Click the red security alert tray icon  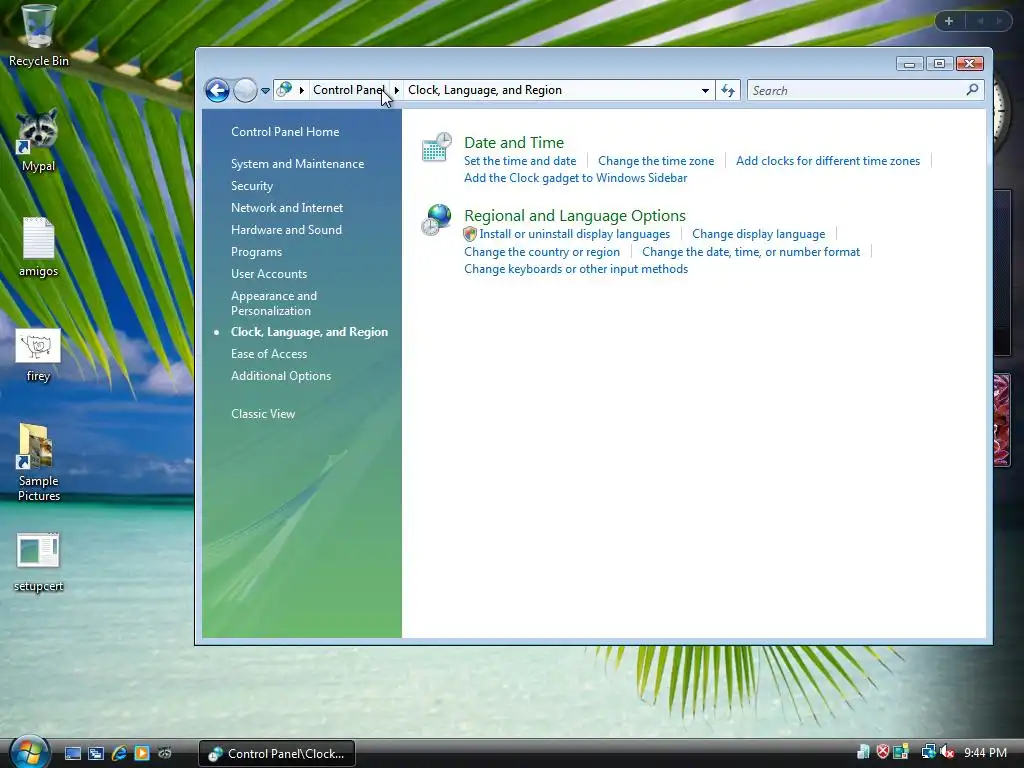click(x=882, y=752)
